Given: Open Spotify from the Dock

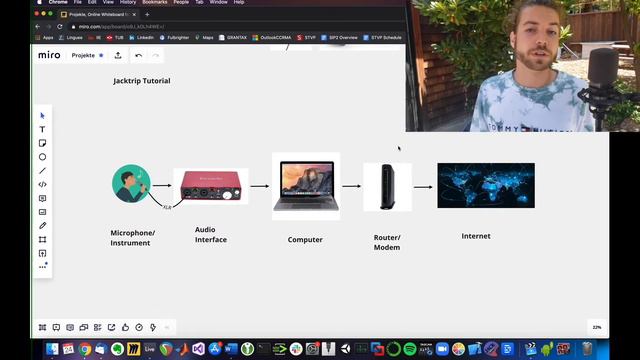Looking at the screenshot, I should coord(410,349).
